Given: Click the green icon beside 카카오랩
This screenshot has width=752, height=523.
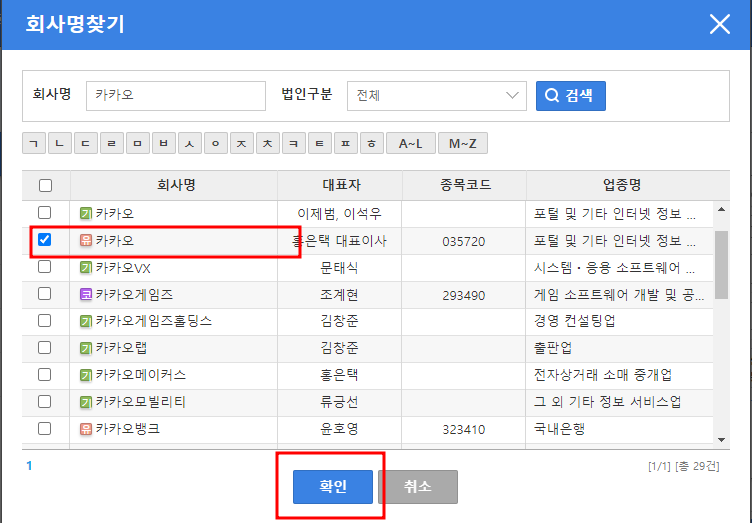Looking at the screenshot, I should tap(86, 348).
